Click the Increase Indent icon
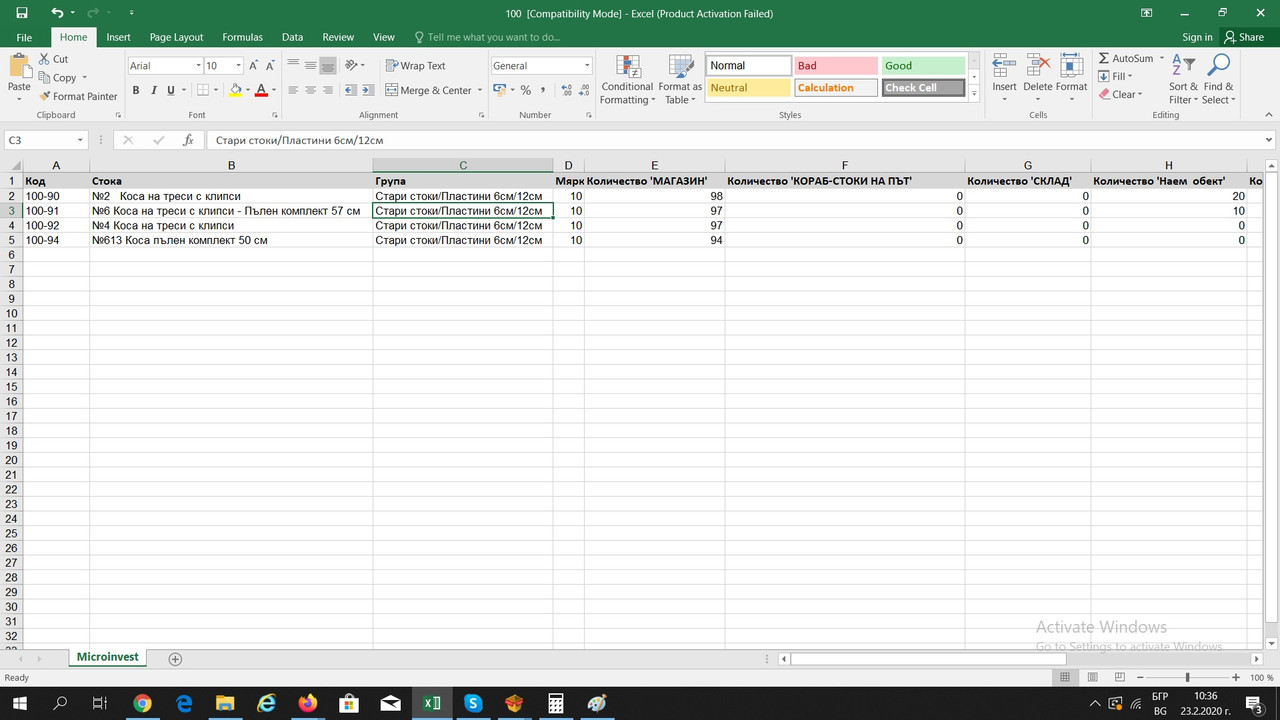1280x720 pixels. click(367, 90)
